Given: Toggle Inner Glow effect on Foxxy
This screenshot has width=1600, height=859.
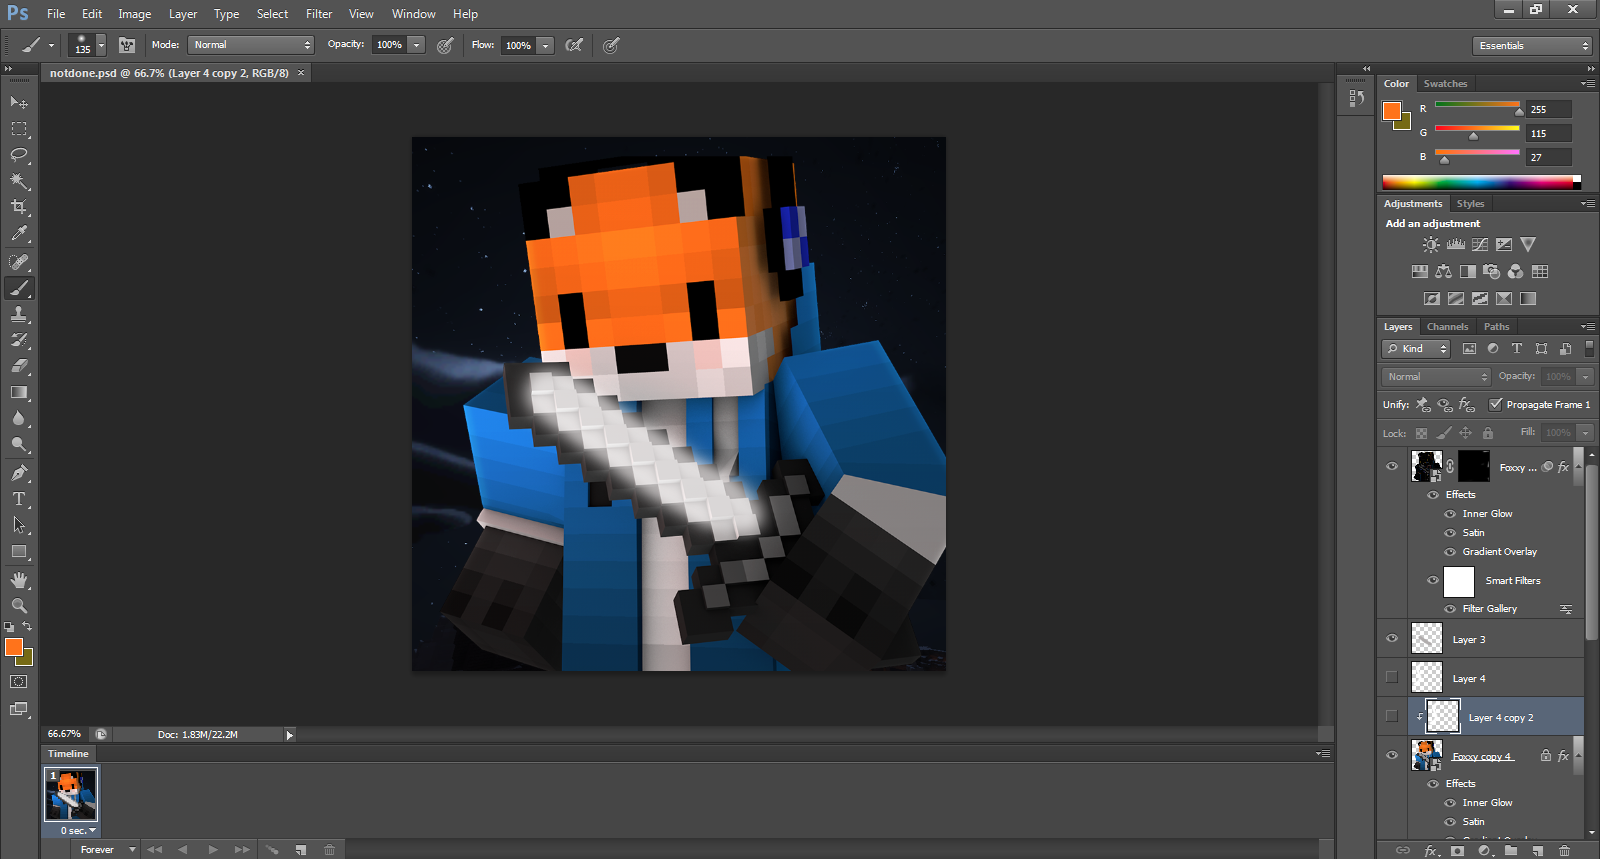Looking at the screenshot, I should point(1450,514).
